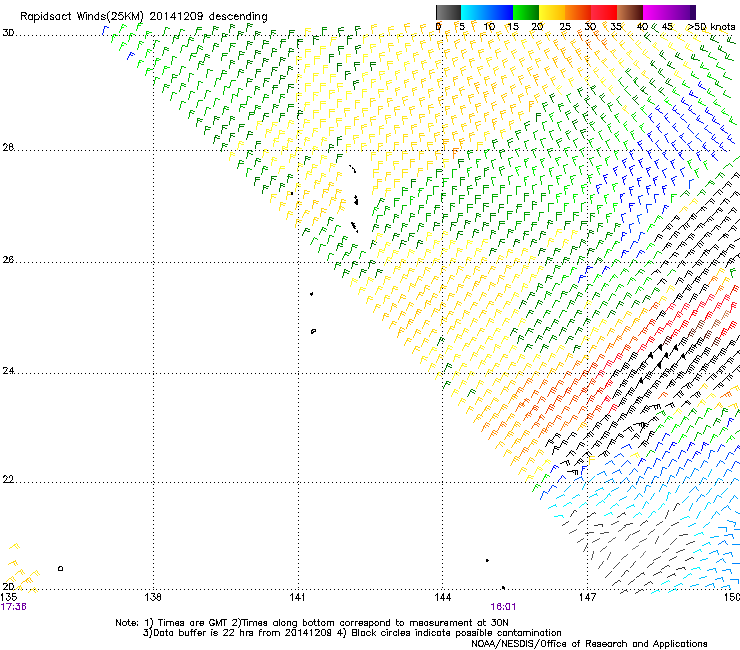
Task: Click the island outline near 141E 25N
Action: click(313, 331)
